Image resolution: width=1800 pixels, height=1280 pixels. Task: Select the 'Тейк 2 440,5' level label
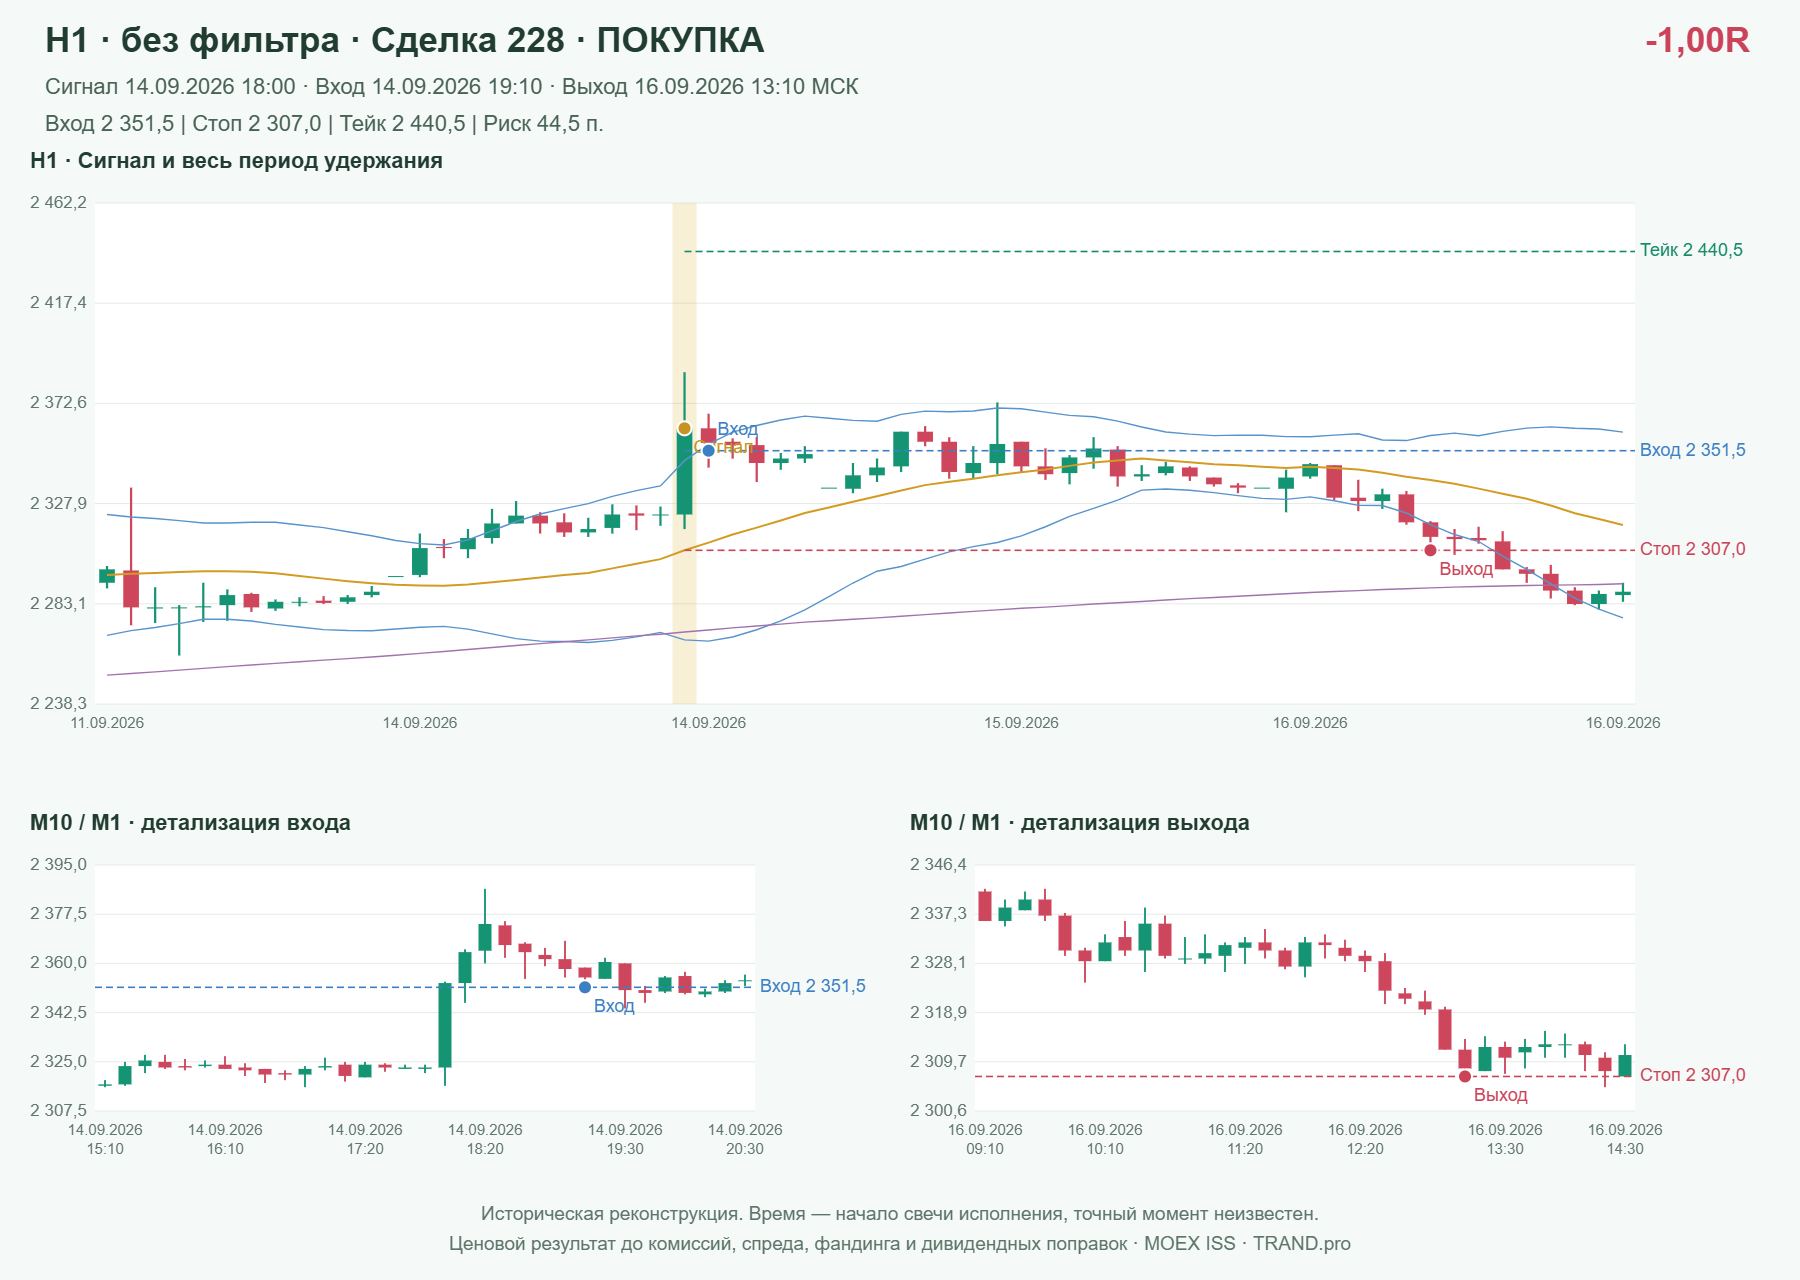coord(1691,250)
